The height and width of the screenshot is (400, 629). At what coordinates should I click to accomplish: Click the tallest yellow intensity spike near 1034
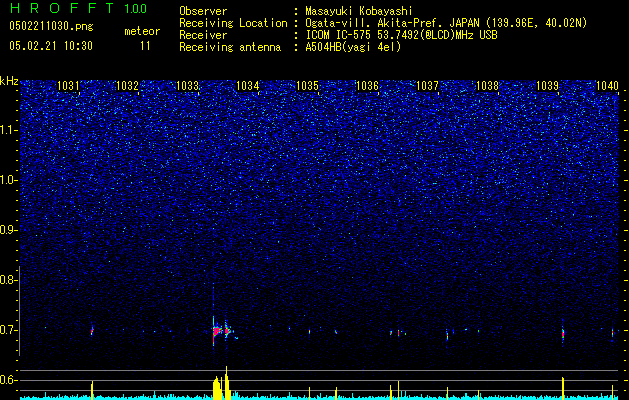coord(227,383)
